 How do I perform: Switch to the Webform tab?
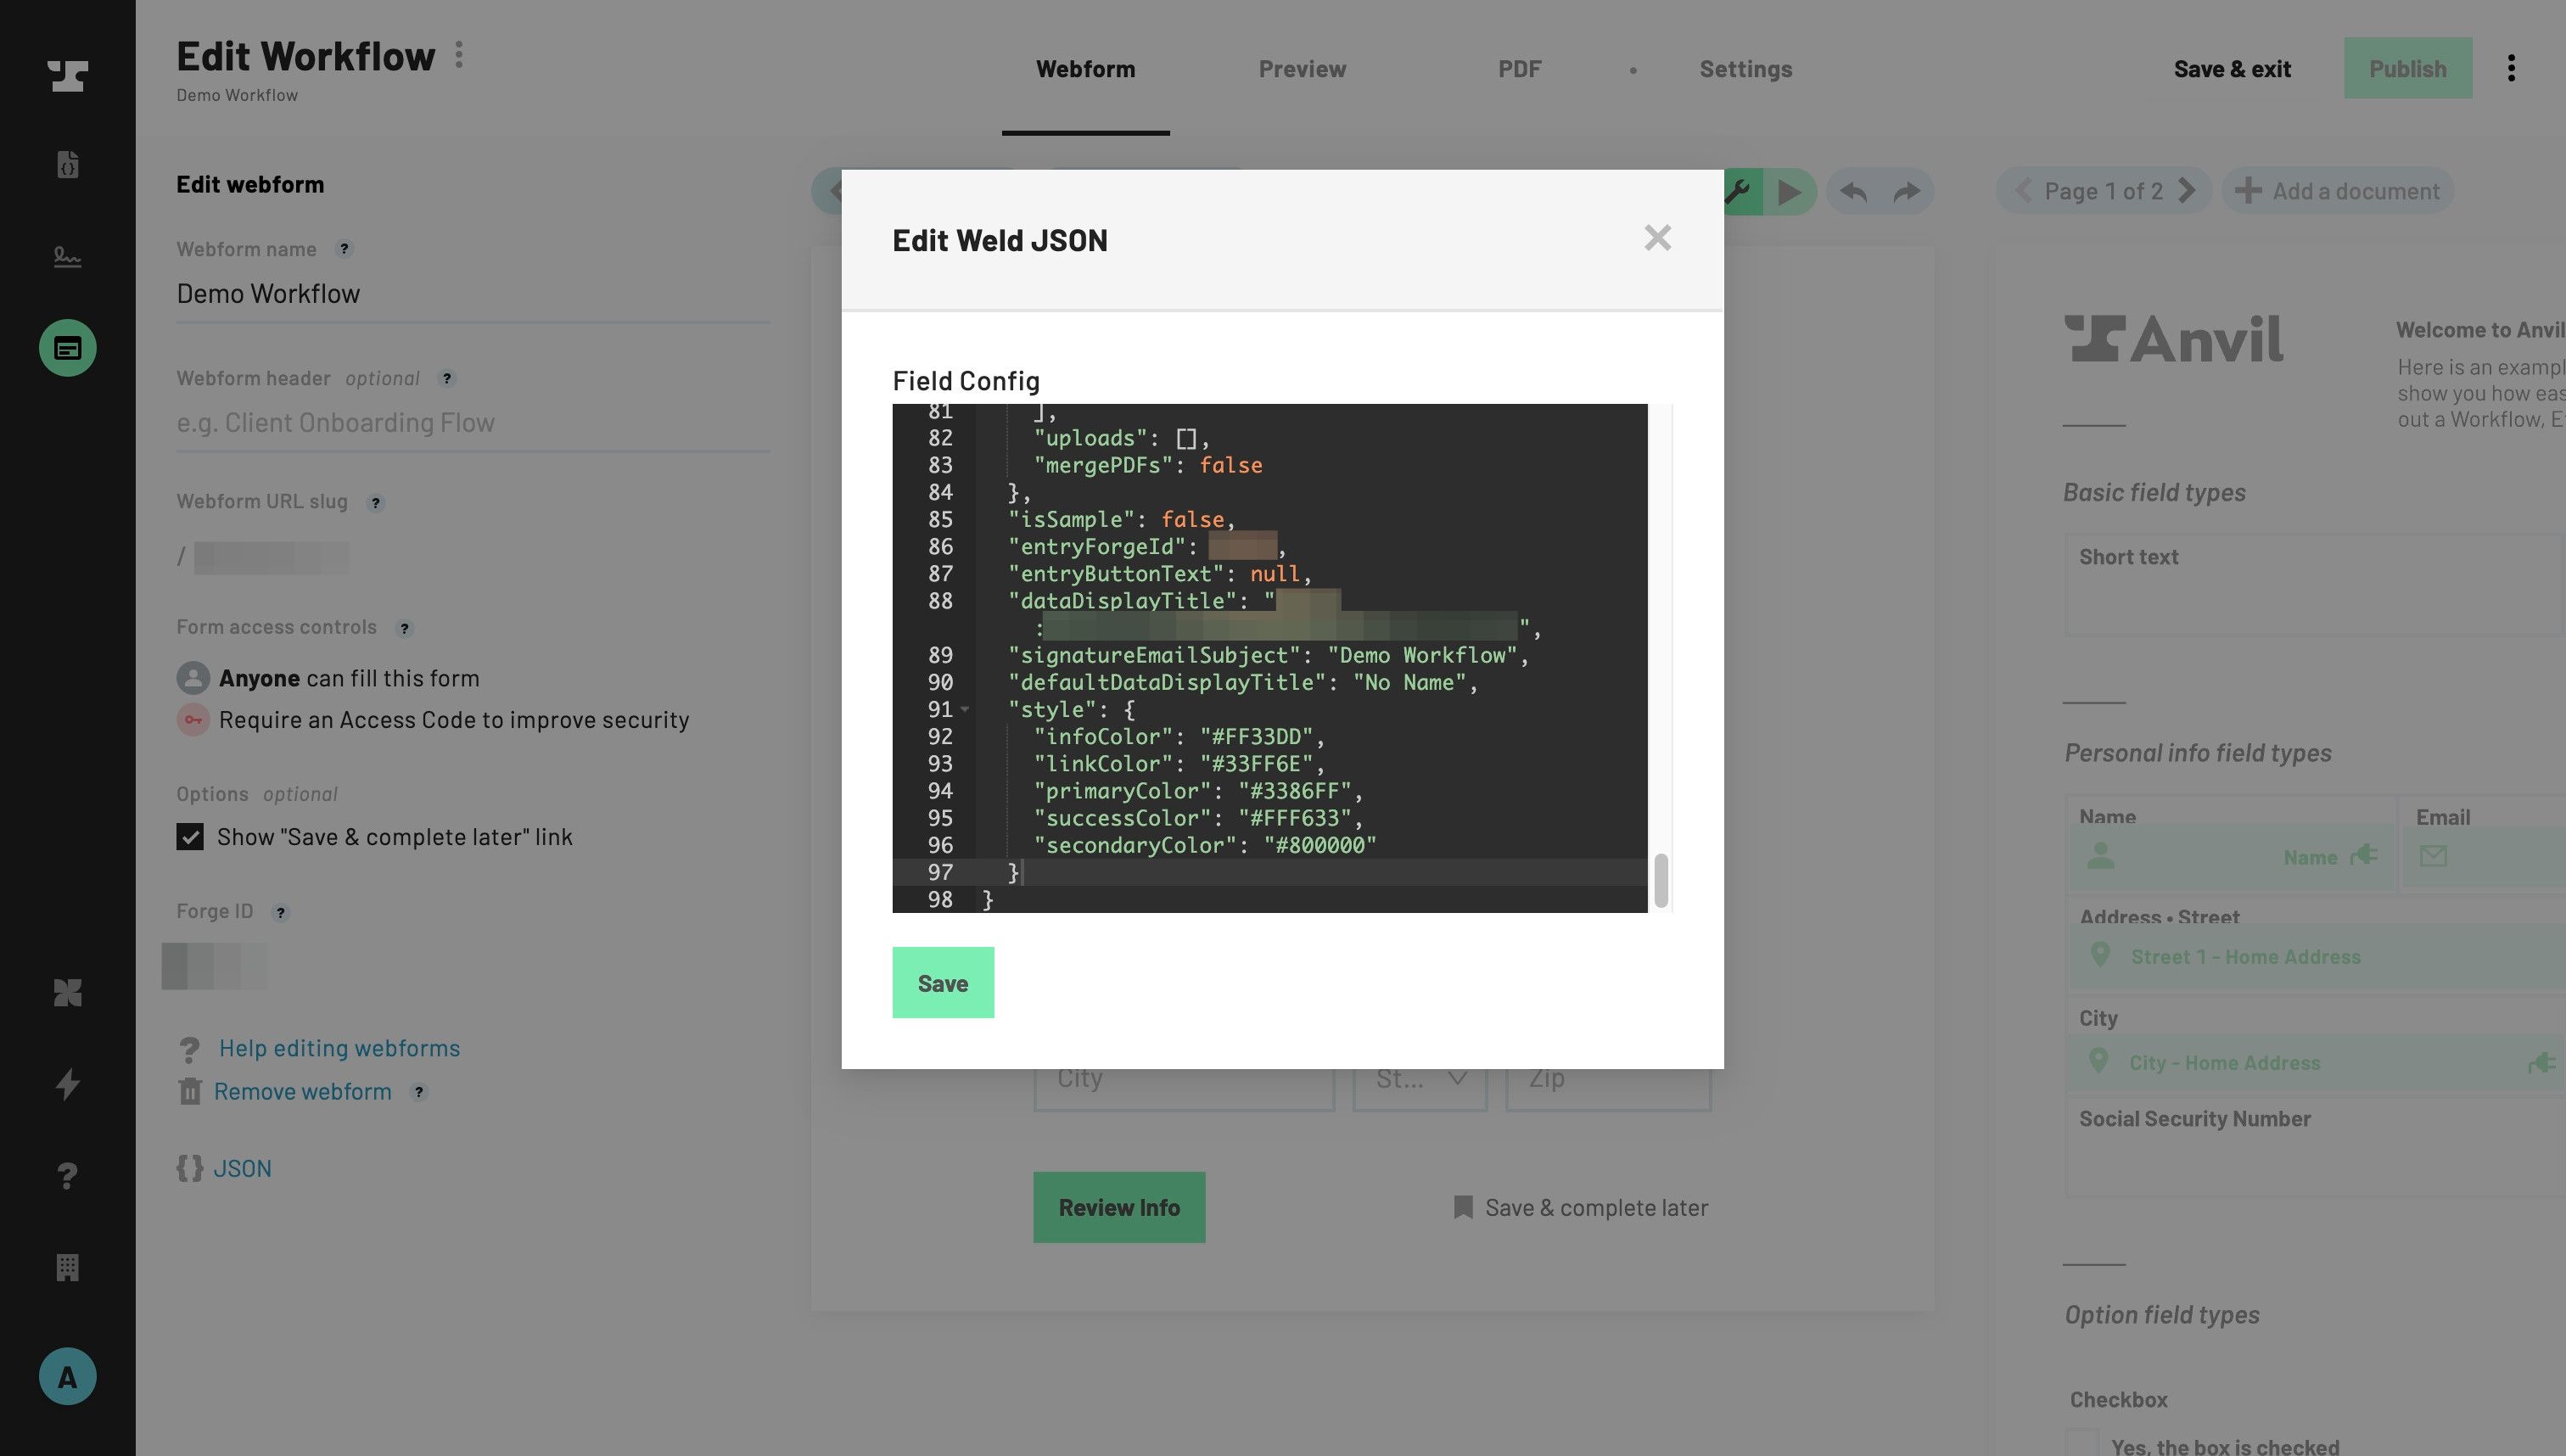tap(1085, 69)
